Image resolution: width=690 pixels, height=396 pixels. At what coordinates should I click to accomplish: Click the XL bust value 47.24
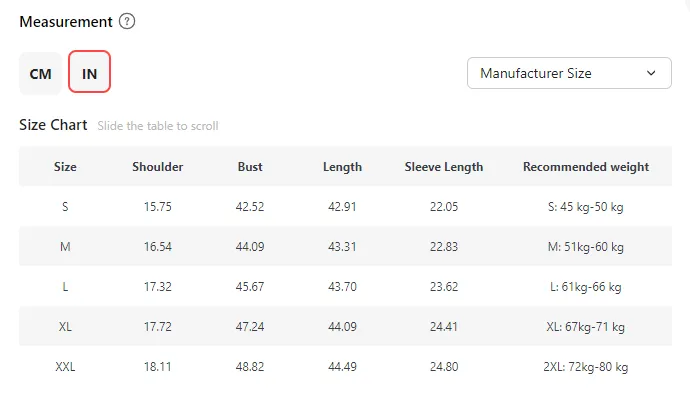point(250,327)
